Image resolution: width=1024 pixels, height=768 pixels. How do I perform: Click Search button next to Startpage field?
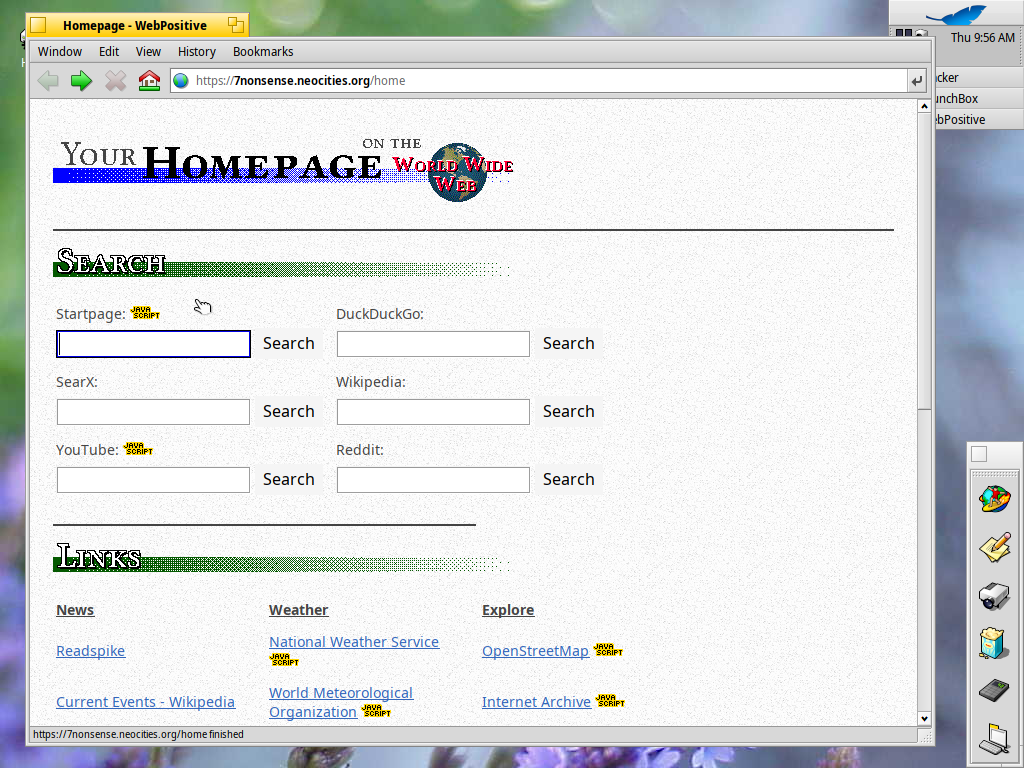click(x=289, y=344)
